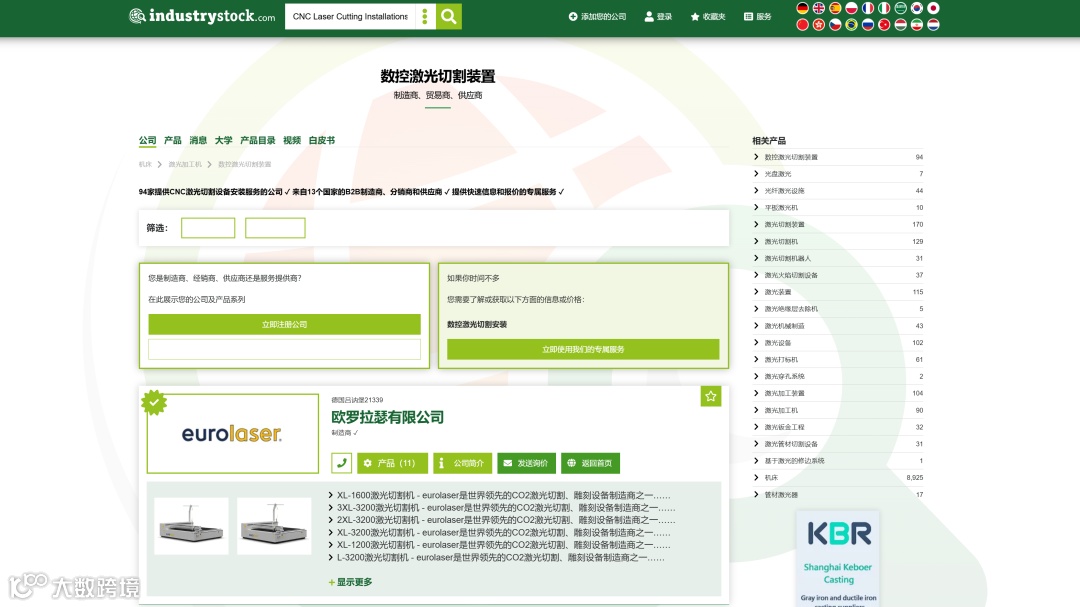
Task: Switch language with the Polish flag
Action: (851, 8)
